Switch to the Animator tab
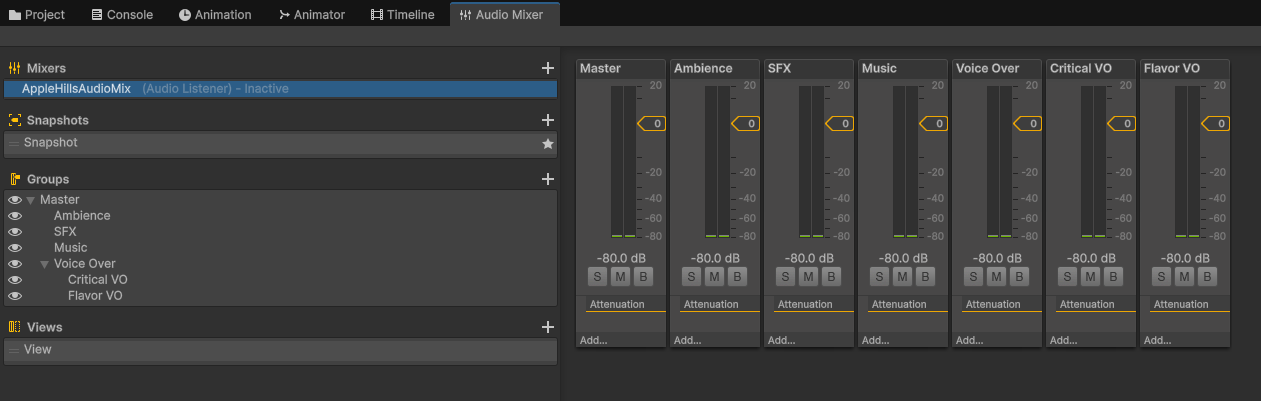Screen dimensions: 1261x401 [x=312, y=15]
